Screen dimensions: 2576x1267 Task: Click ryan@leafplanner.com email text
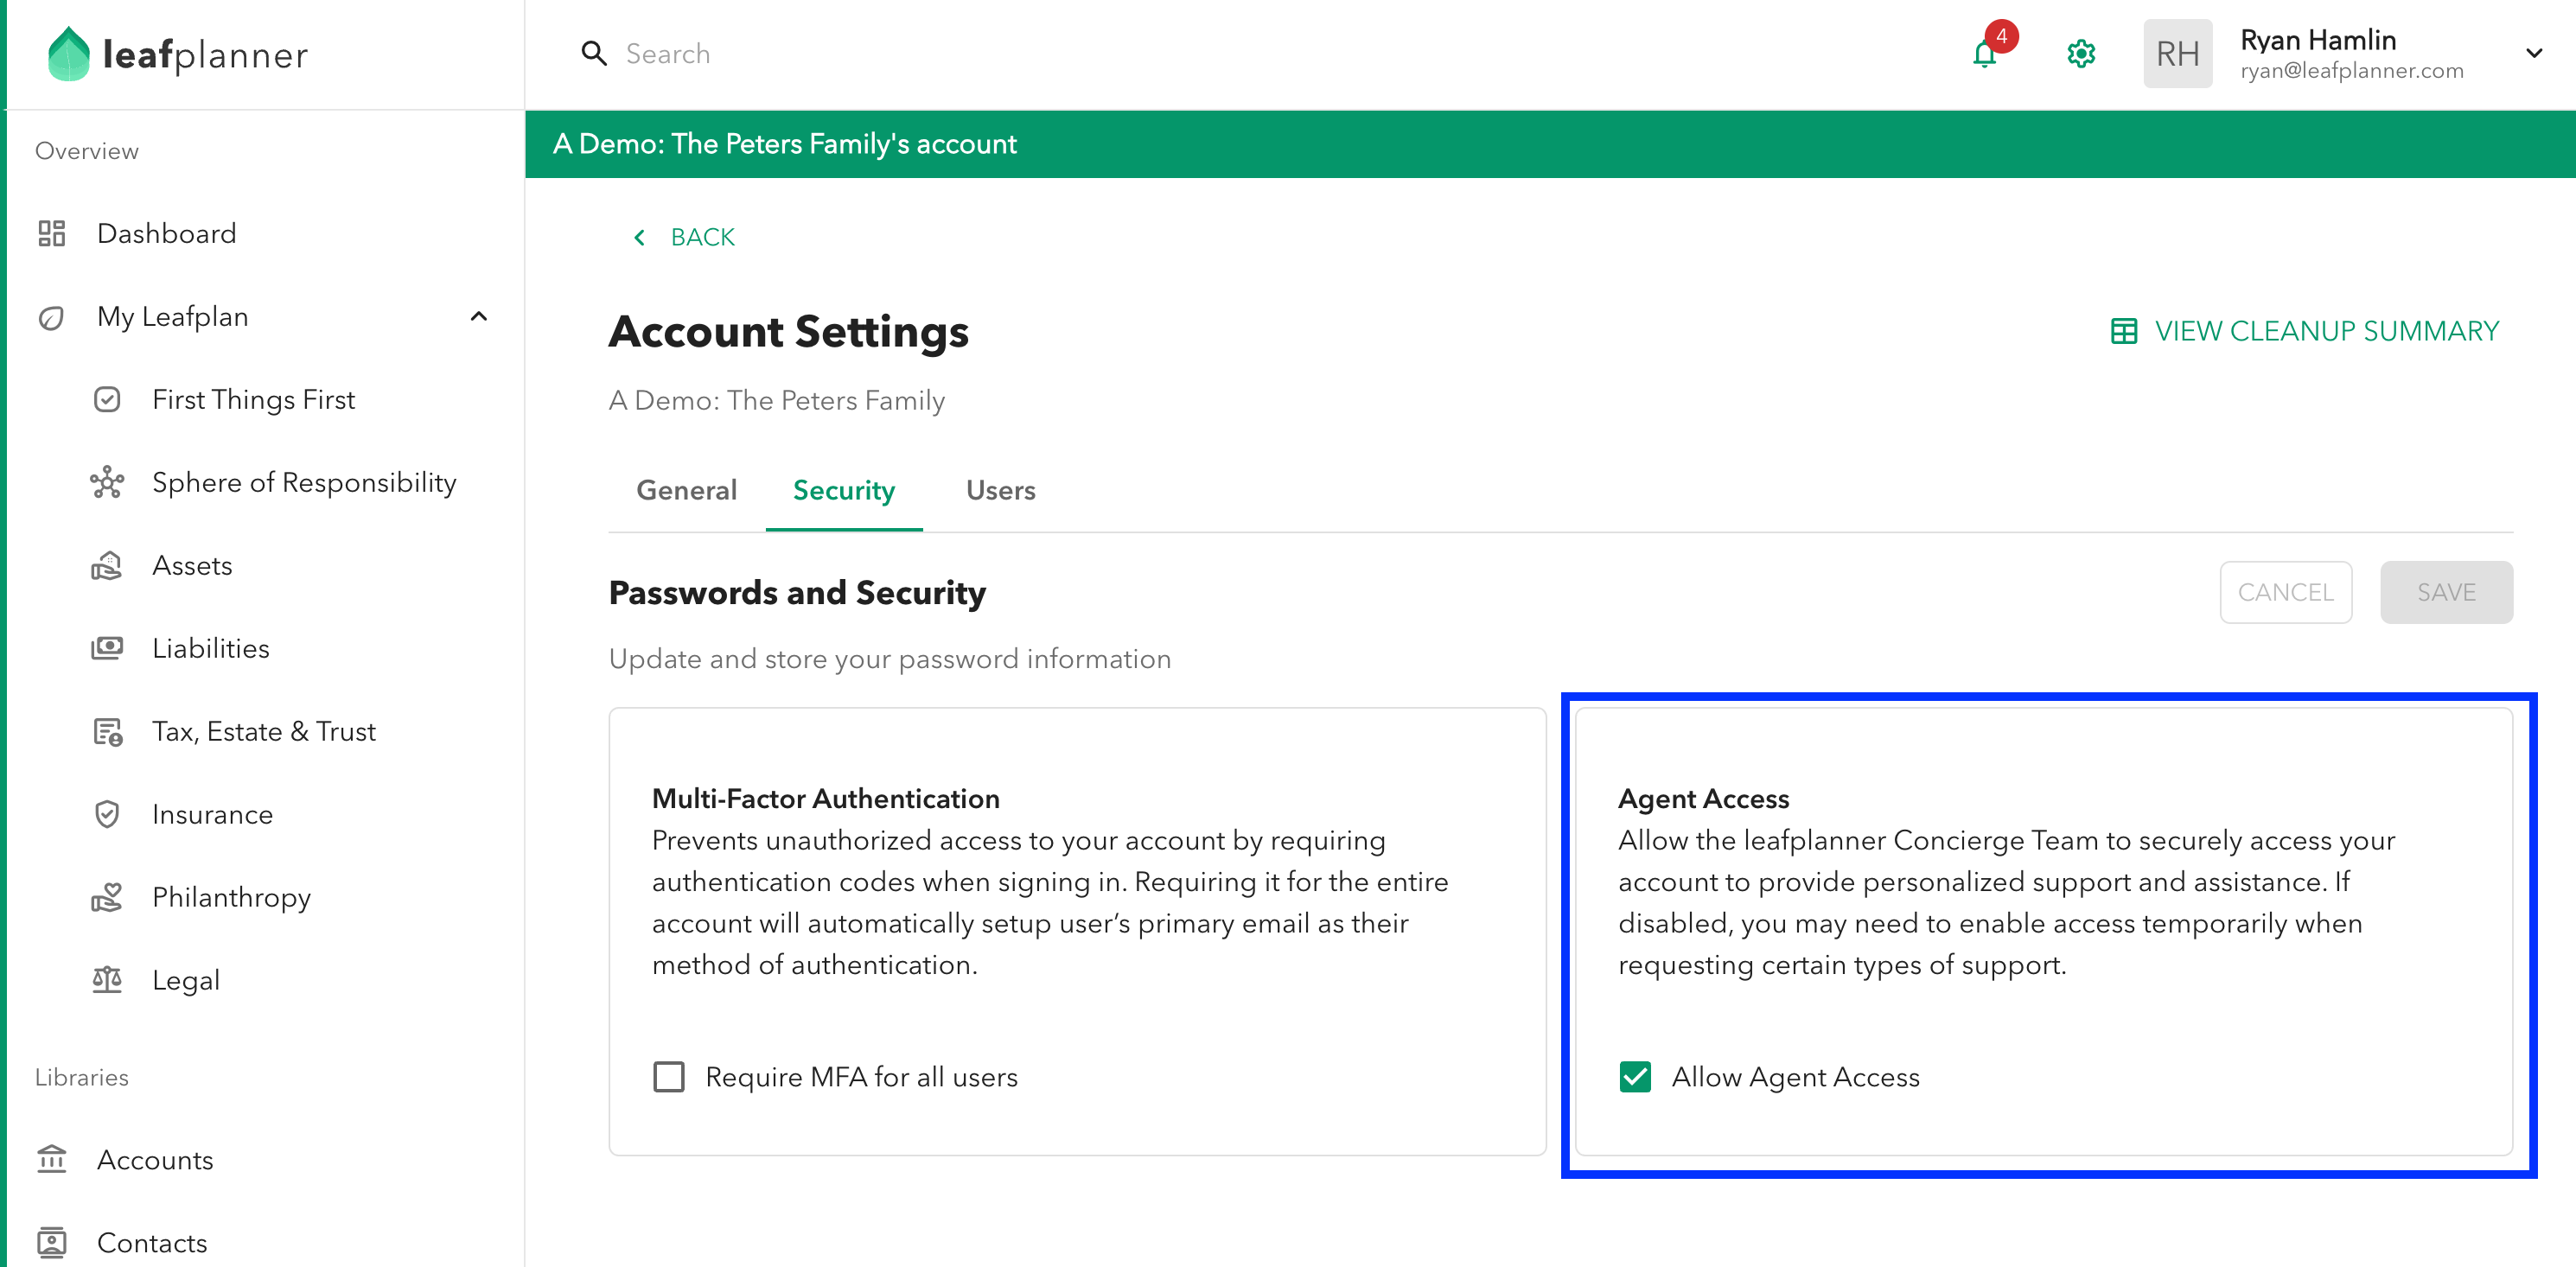(2352, 71)
